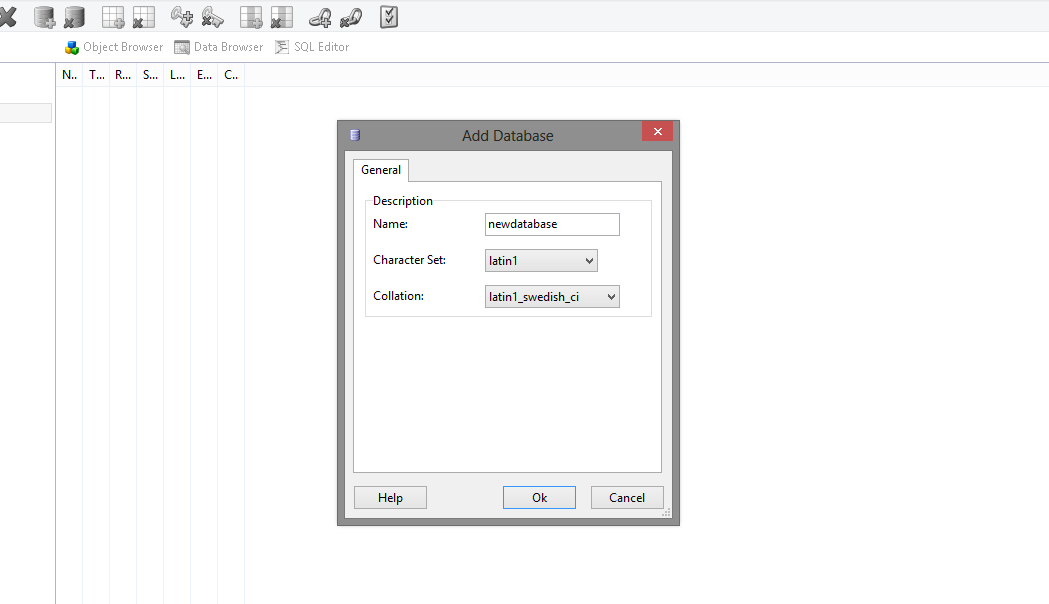Click the Drop Column toolbar icon

(x=282, y=17)
